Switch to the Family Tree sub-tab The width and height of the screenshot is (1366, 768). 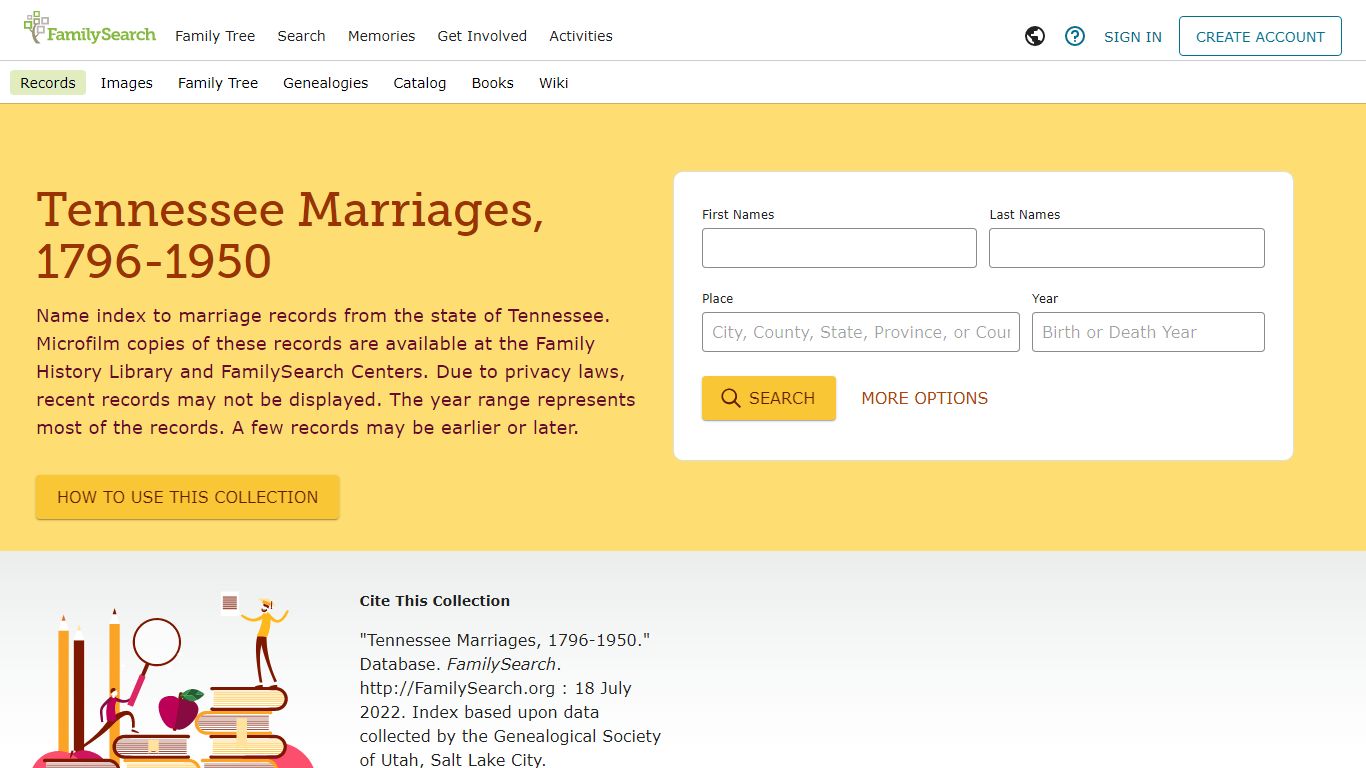tap(218, 83)
